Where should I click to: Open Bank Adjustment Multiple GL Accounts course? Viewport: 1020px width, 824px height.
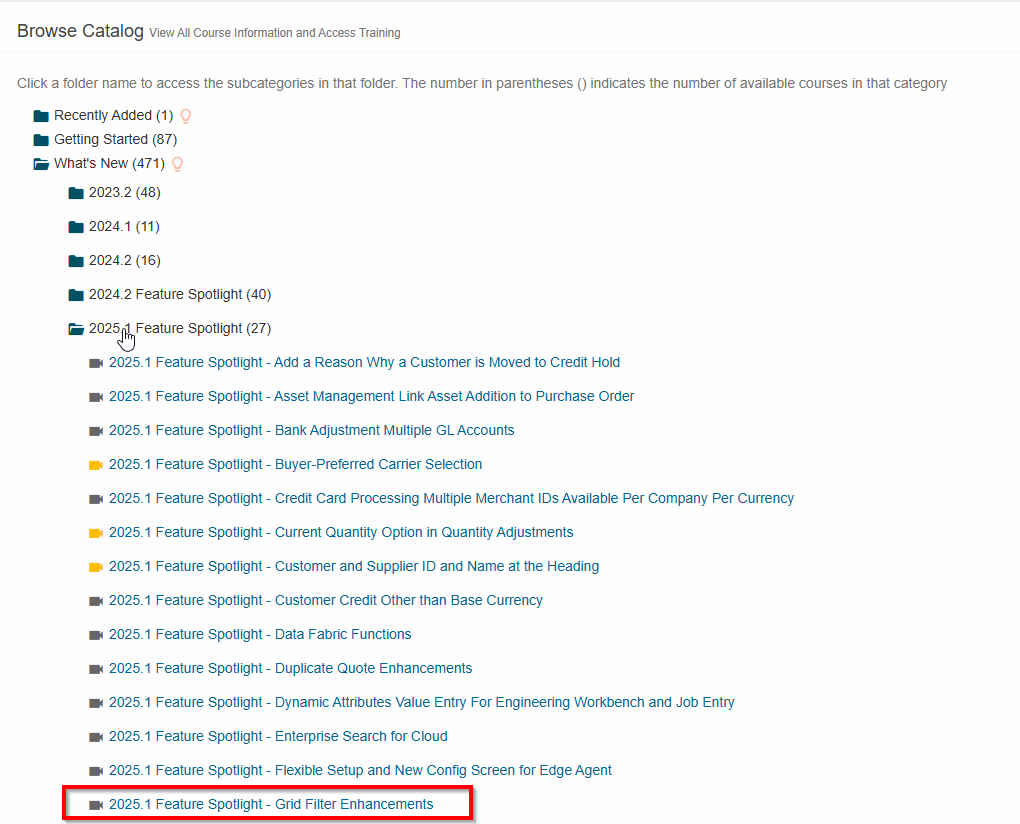tap(312, 430)
